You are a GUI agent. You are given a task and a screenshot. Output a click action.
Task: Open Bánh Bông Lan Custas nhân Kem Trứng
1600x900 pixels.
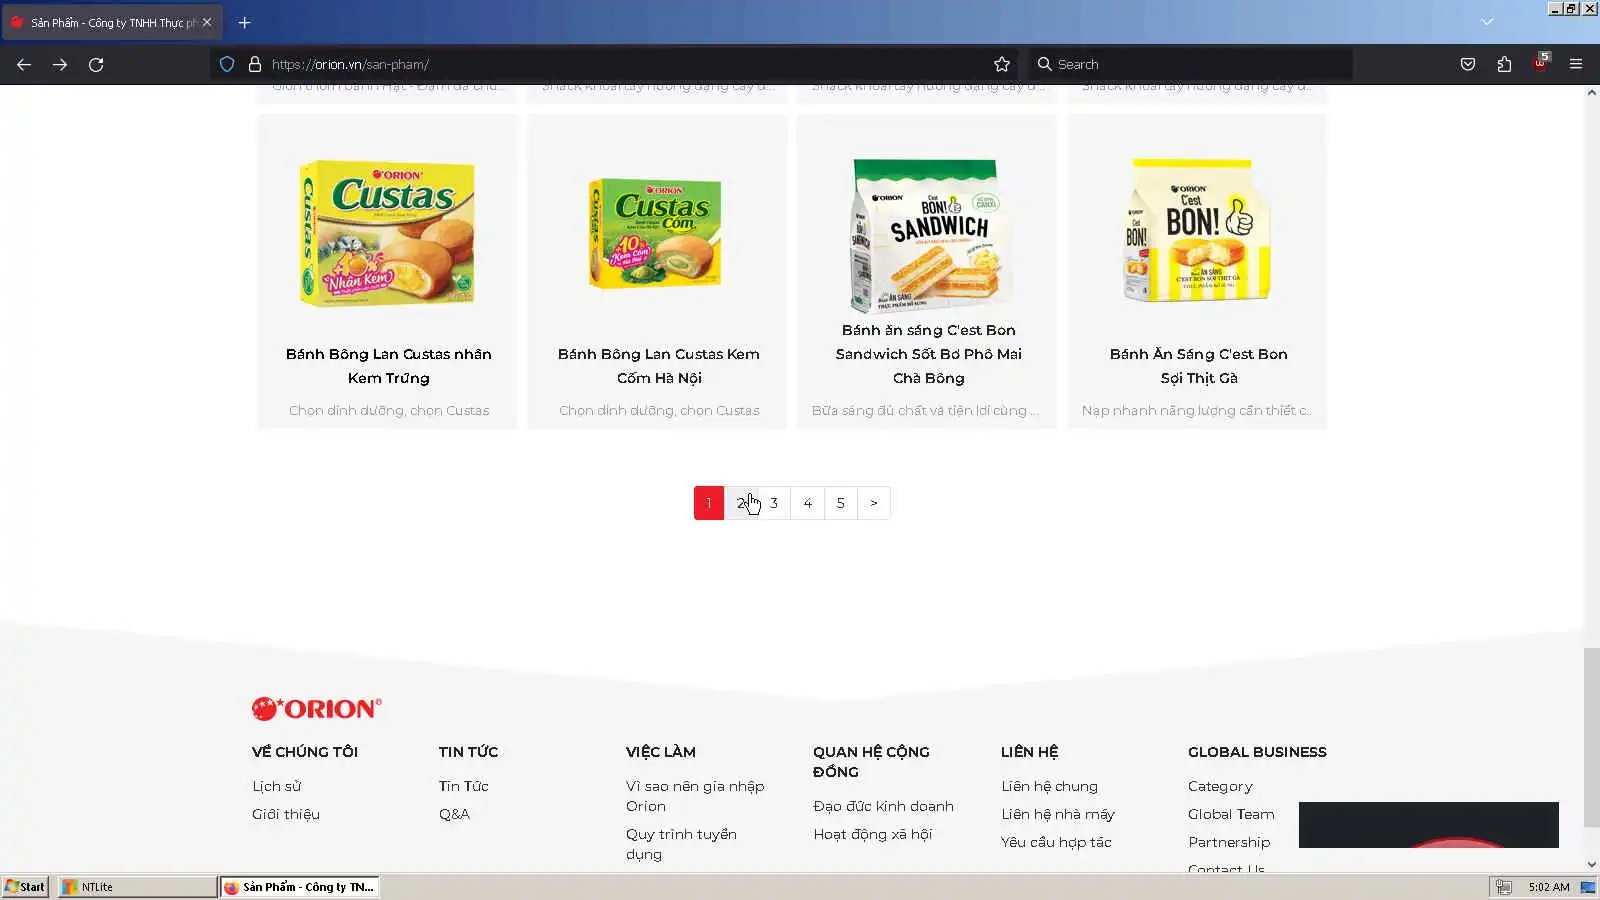click(x=389, y=366)
